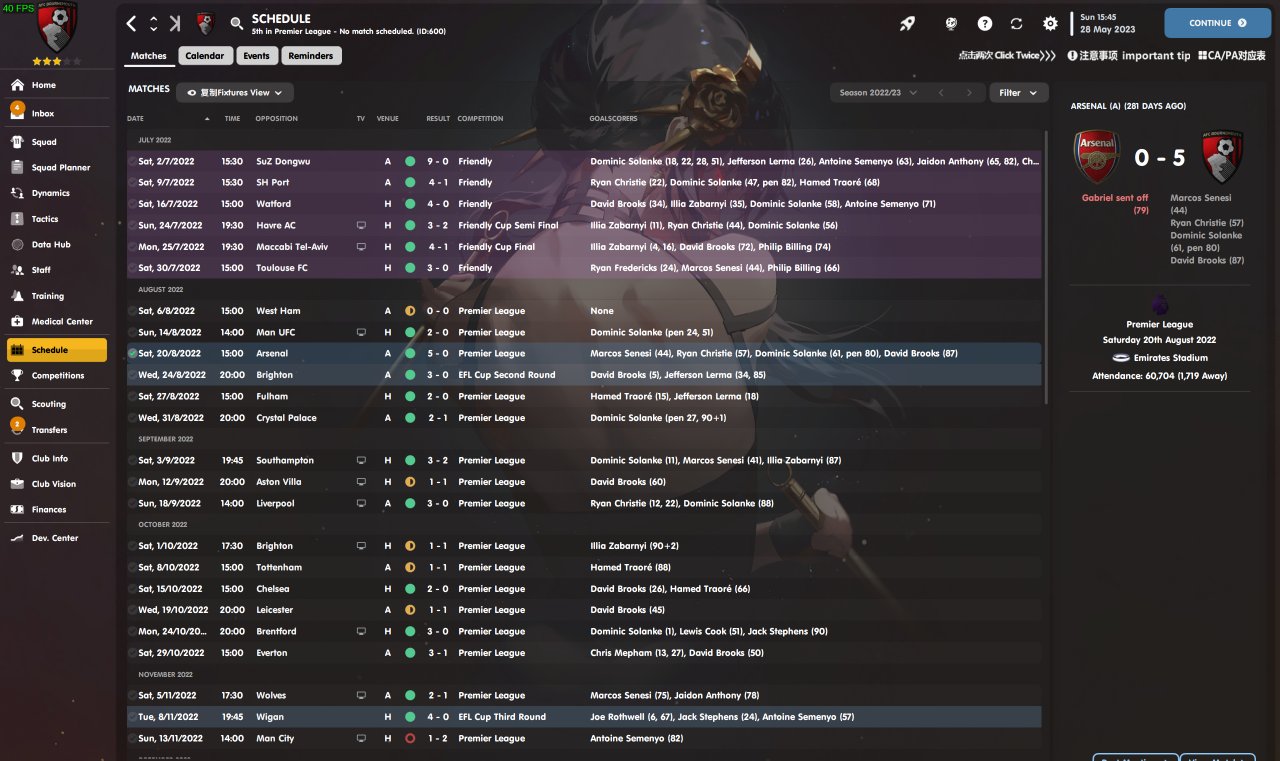The image size is (1280, 761).
Task: Open the Tactics screen in sidebar
Action: pos(45,219)
